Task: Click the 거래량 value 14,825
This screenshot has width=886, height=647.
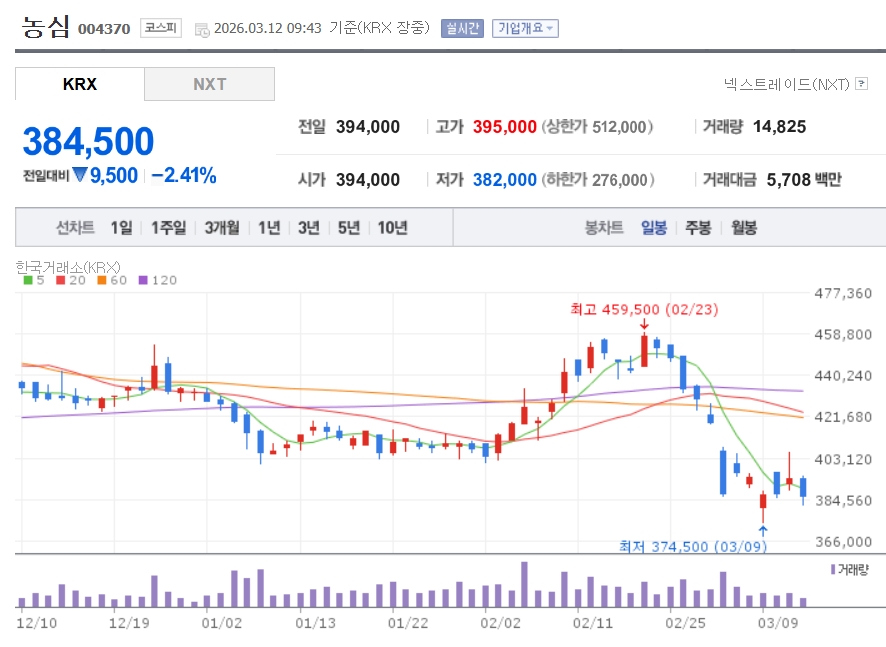Action: click(779, 127)
